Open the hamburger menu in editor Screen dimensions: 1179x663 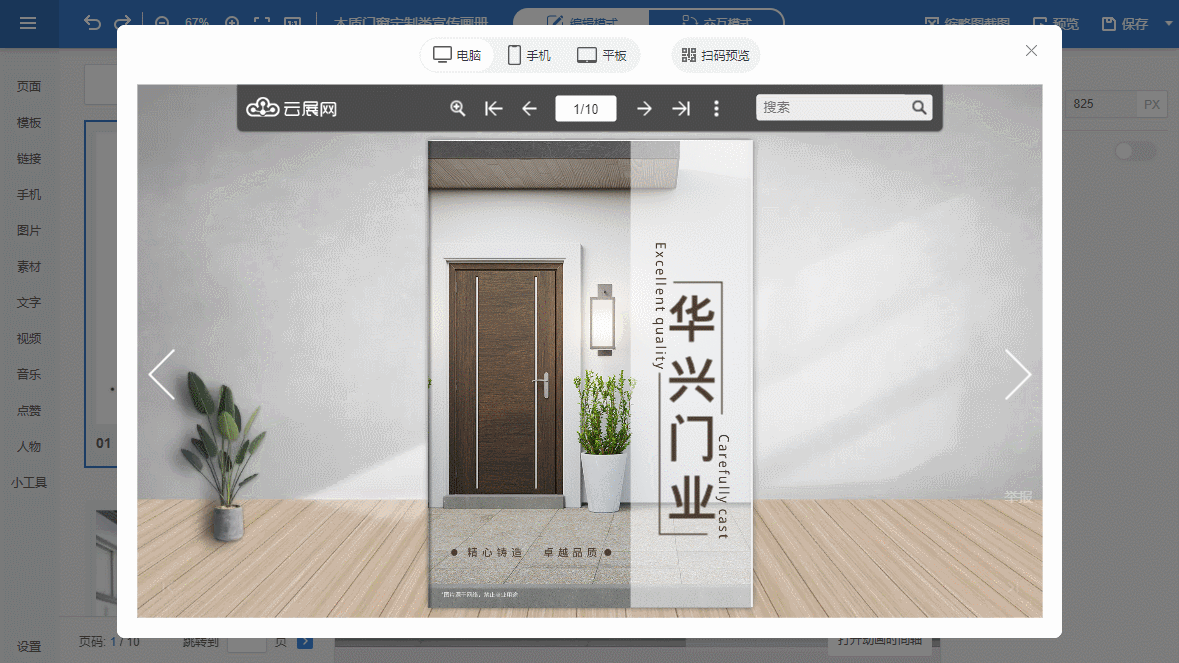[x=28, y=23]
